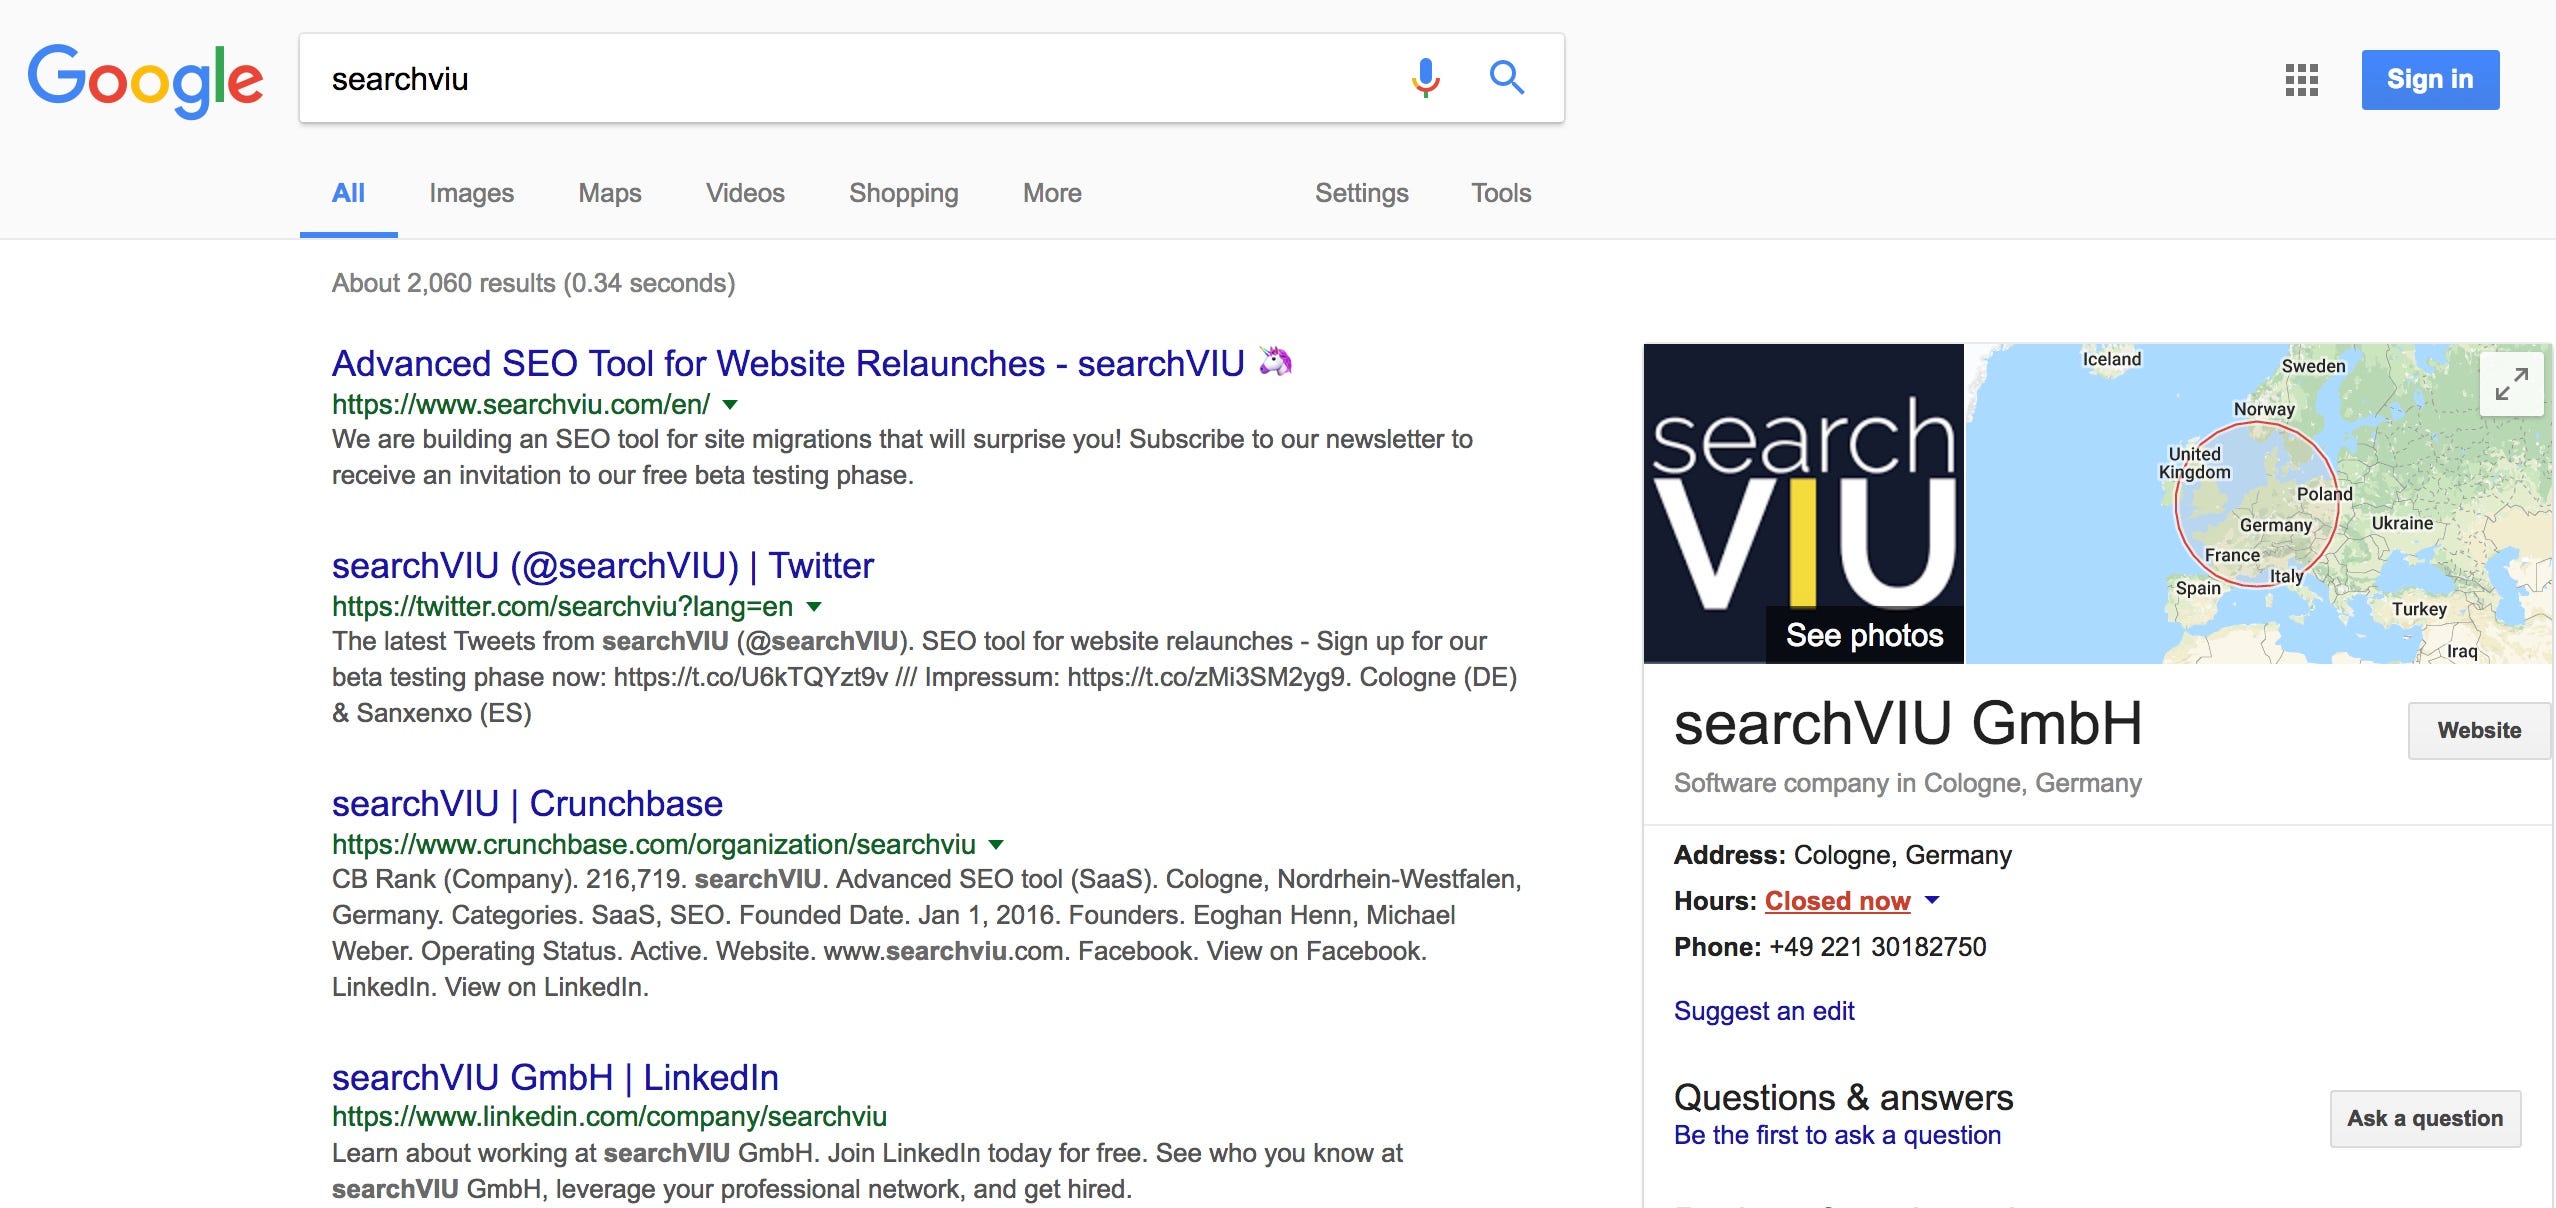Screen dimensions: 2556x1208
Task: Click Ask a question button
Action: [2425, 1119]
